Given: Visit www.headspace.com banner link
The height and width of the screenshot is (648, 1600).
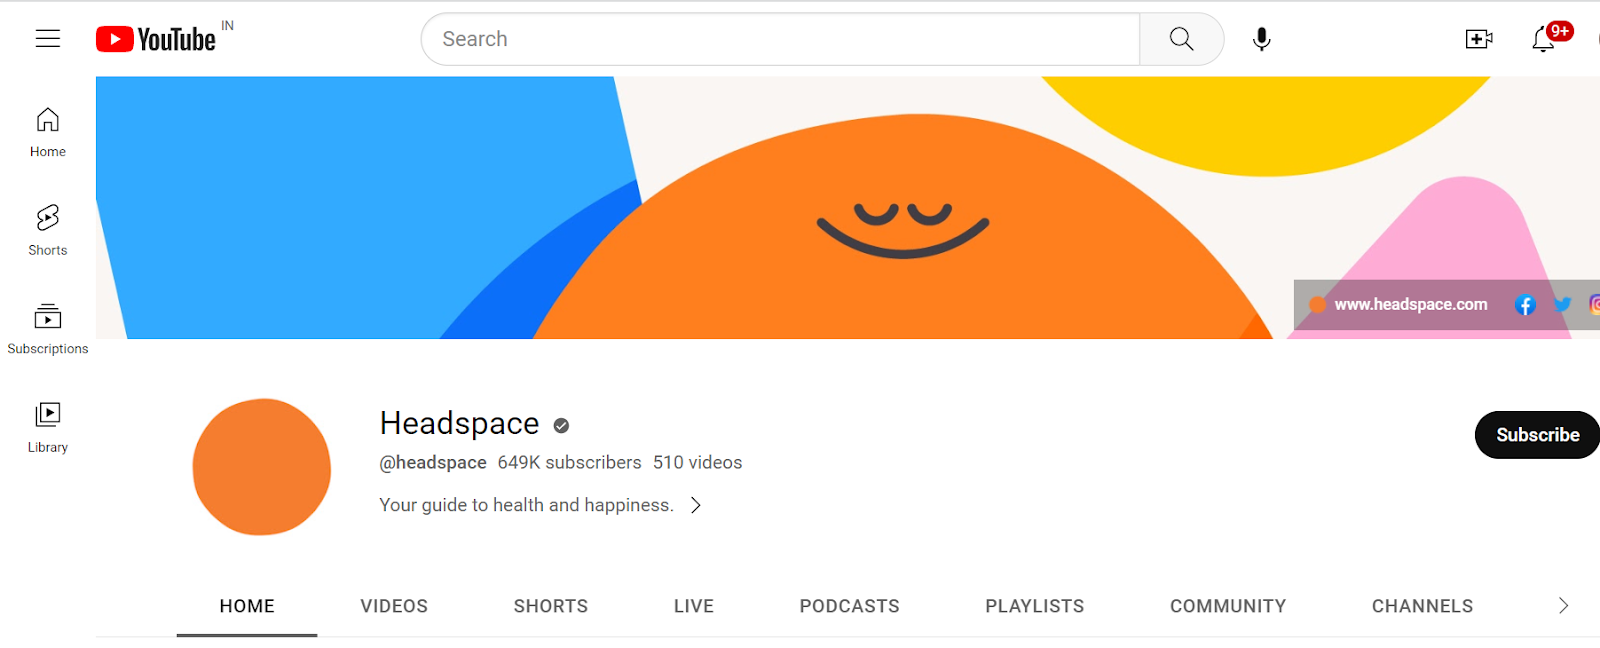Looking at the screenshot, I should [x=1410, y=305].
